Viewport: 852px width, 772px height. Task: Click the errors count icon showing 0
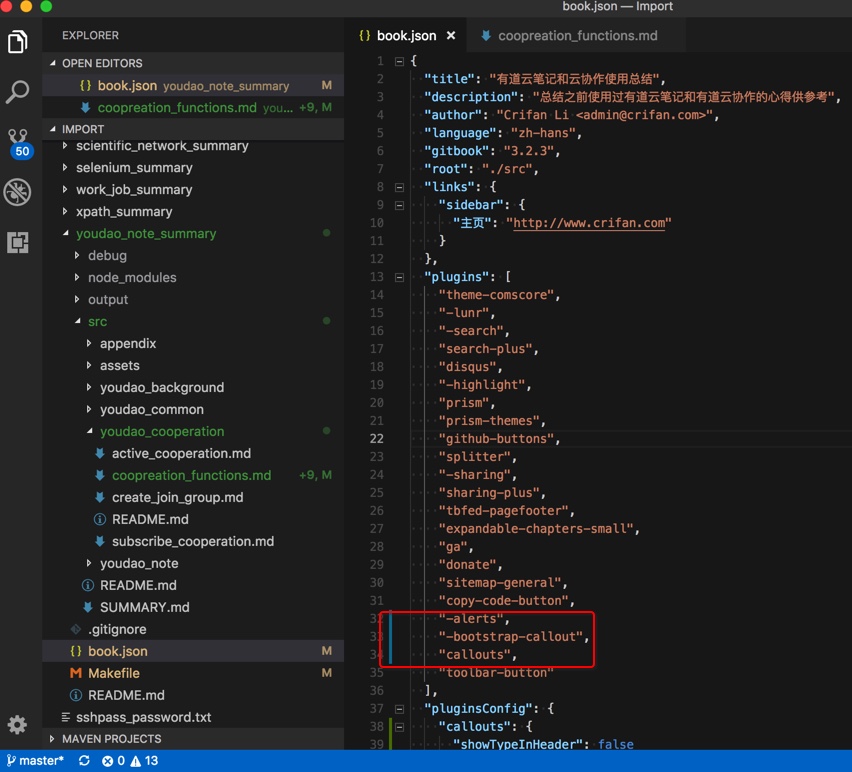(x=113, y=761)
